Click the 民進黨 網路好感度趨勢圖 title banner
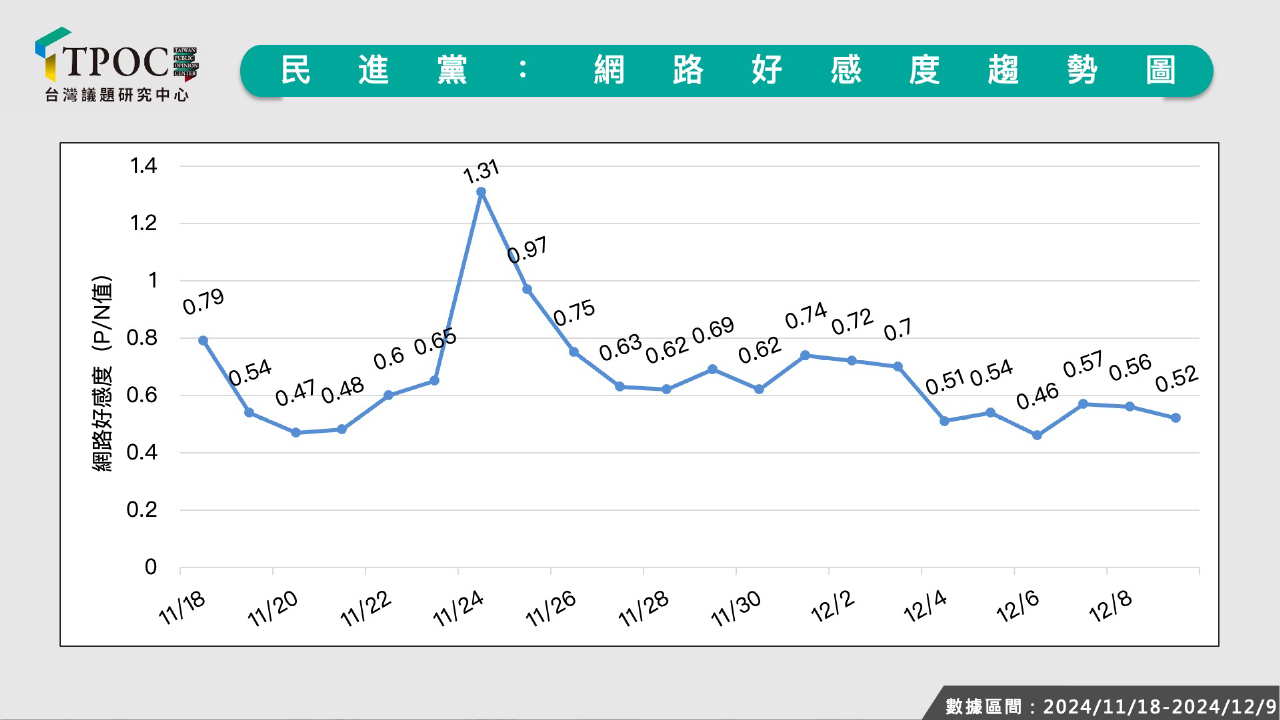The image size is (1280, 720). [726, 70]
